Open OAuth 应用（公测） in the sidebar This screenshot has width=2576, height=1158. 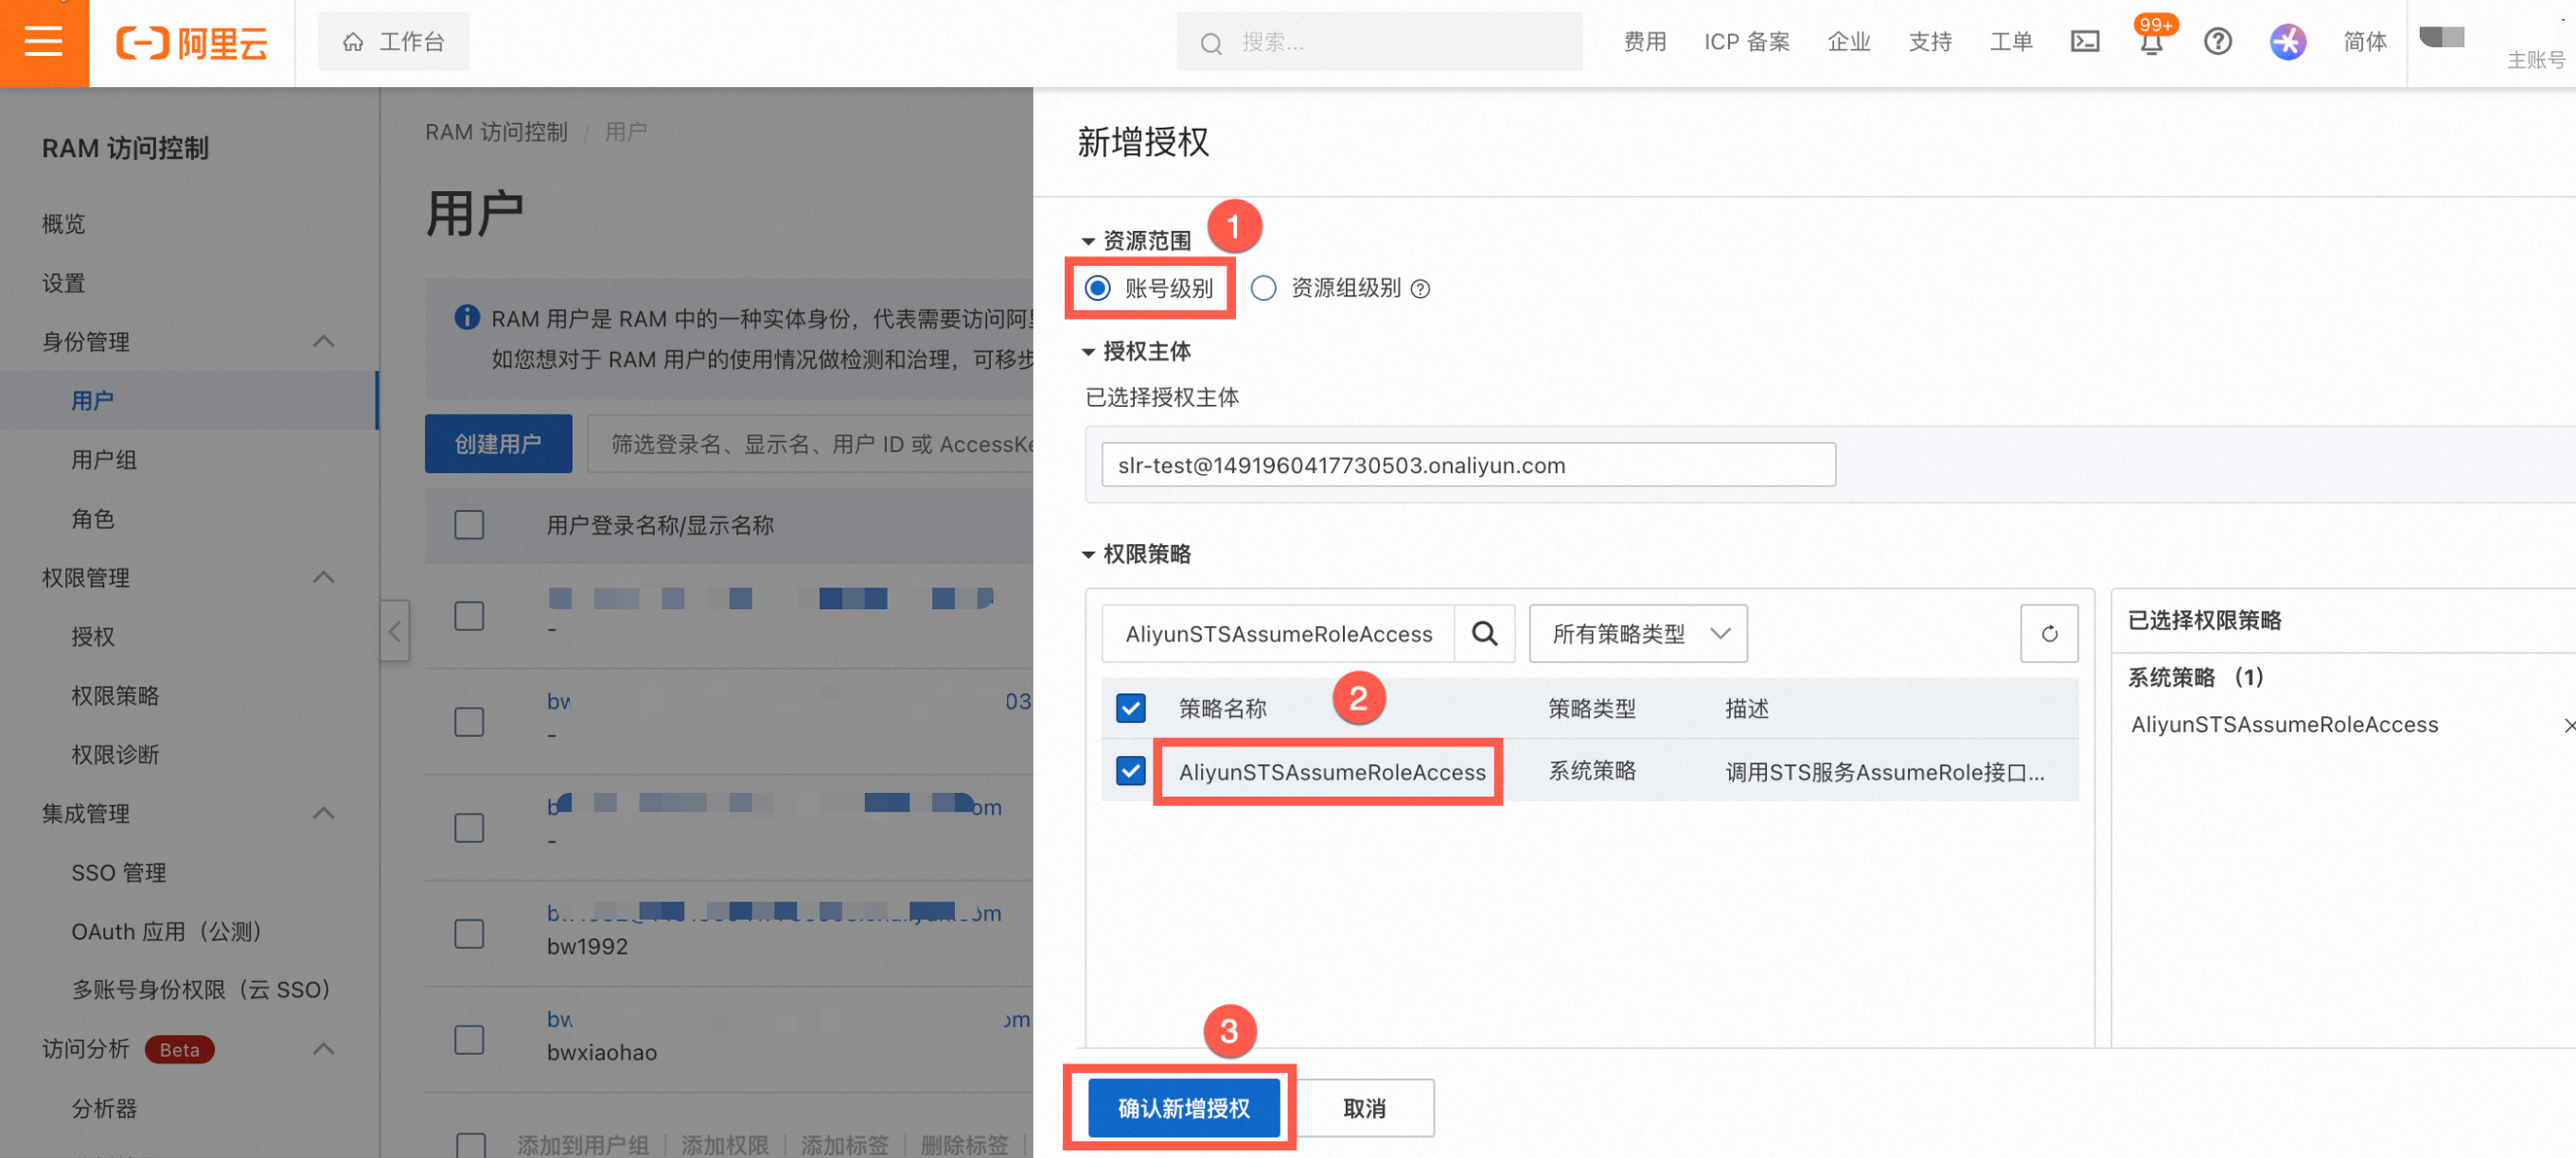167,932
